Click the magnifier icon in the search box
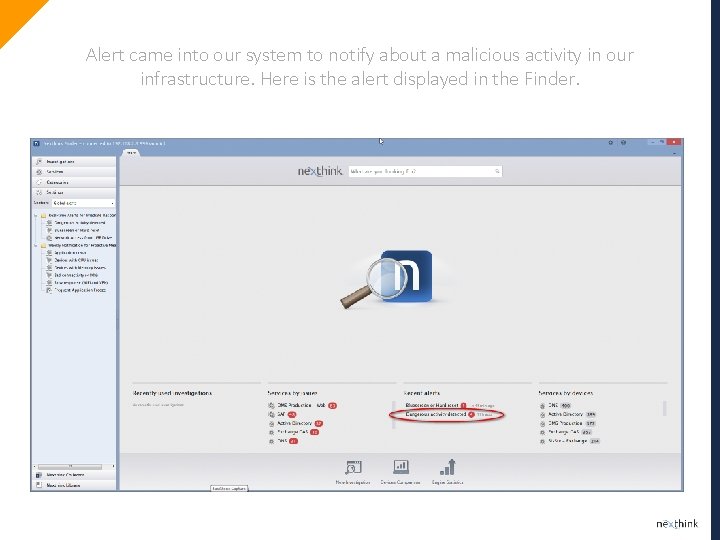The image size is (720, 540). click(497, 171)
